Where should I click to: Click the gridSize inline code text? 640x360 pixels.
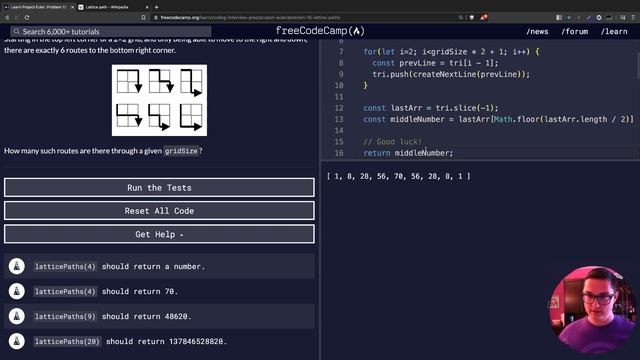(x=181, y=151)
